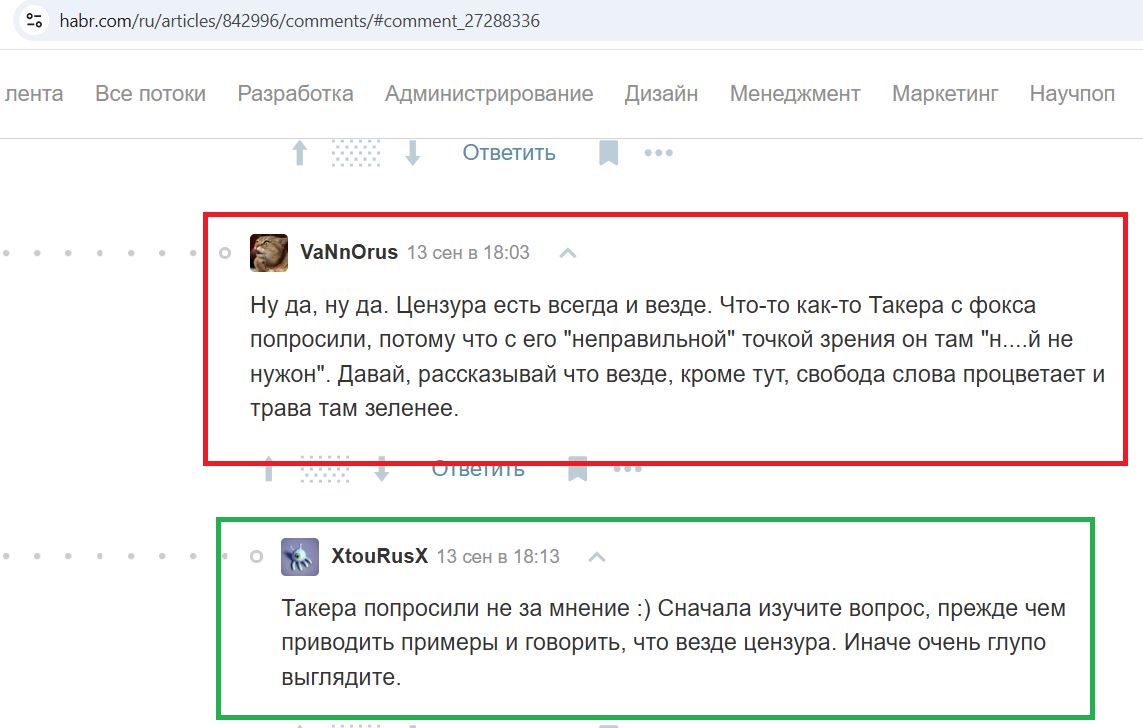Click the site info icon in address bar
The height and width of the screenshot is (728, 1143).
34,20
